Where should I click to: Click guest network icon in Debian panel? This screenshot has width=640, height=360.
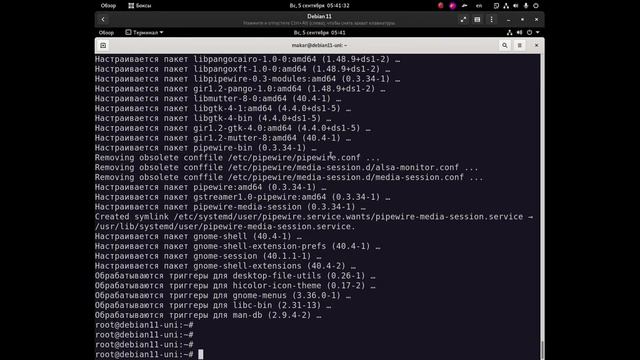pyautogui.click(x=509, y=33)
